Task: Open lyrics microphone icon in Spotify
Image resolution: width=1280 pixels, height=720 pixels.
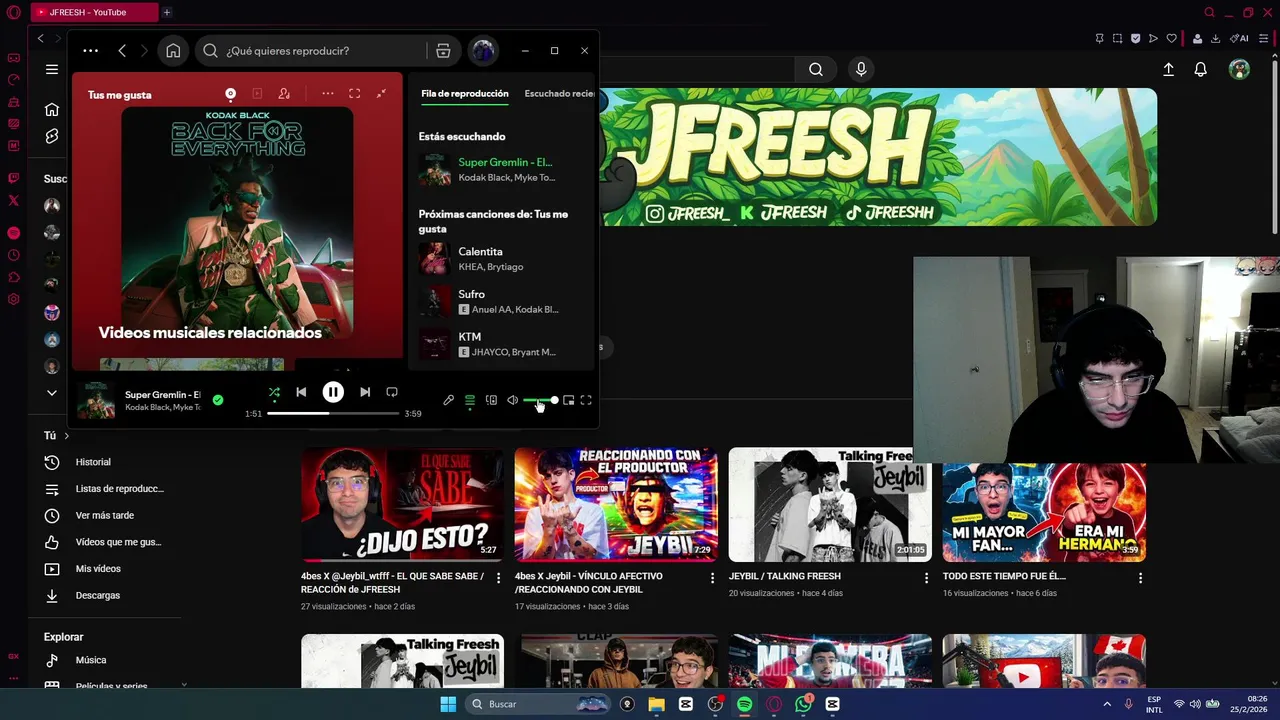Action: tap(448, 400)
